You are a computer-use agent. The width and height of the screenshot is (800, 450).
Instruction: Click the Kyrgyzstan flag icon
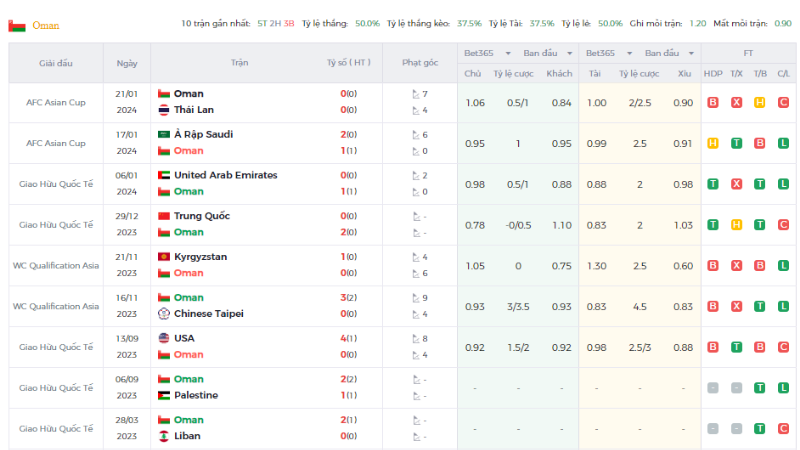164,257
